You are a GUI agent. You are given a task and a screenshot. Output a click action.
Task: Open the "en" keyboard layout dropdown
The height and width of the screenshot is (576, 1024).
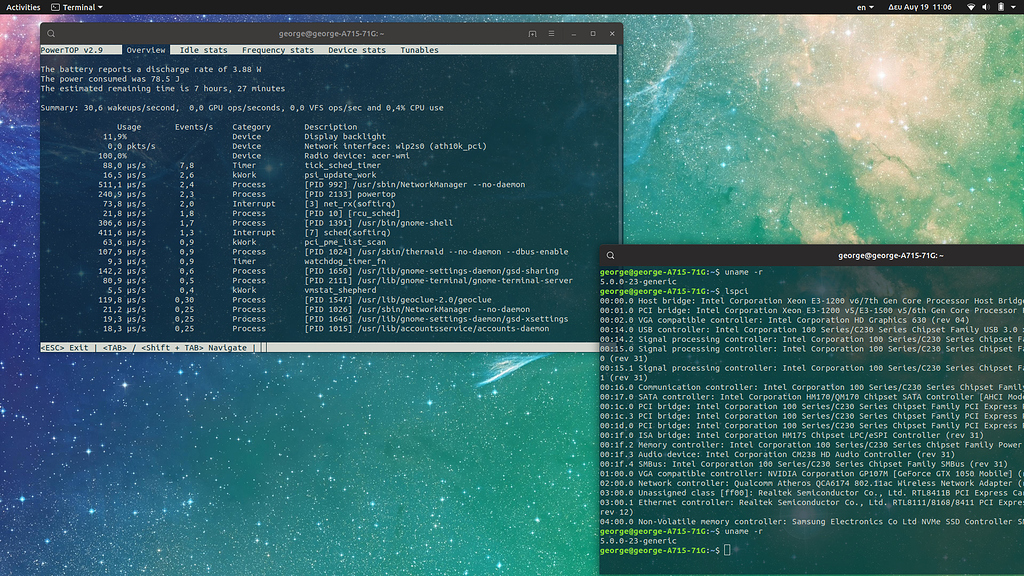(865, 7)
